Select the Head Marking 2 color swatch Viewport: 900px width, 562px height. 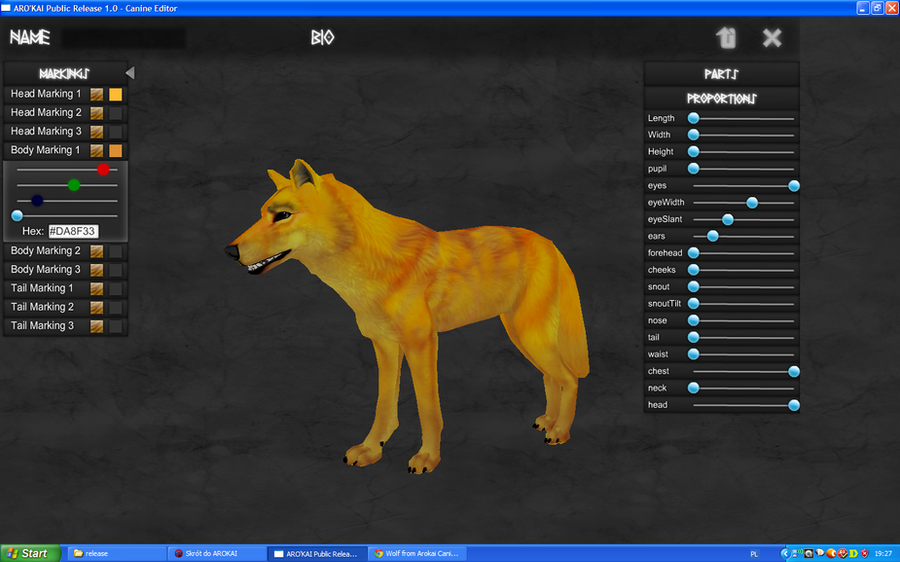115,113
